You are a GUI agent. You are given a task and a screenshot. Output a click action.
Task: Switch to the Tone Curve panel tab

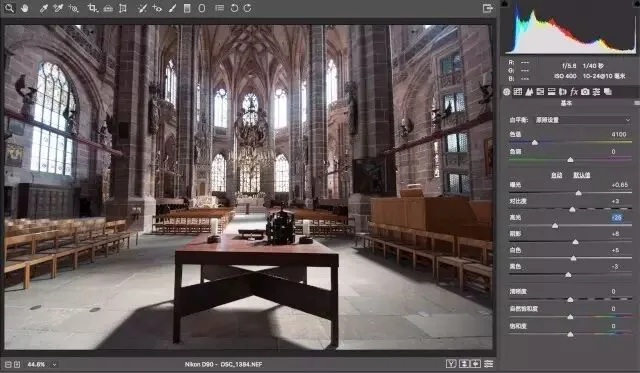[518, 92]
